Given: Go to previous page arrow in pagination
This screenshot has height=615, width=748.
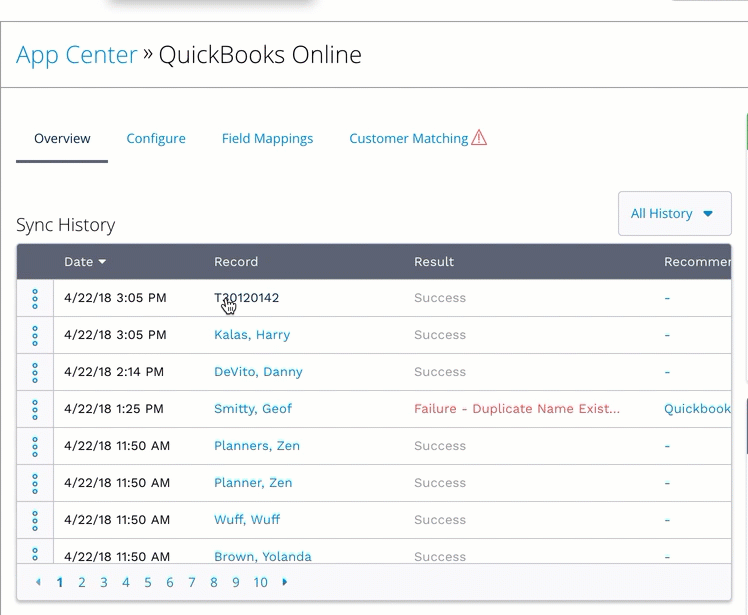Looking at the screenshot, I should click(38, 582).
